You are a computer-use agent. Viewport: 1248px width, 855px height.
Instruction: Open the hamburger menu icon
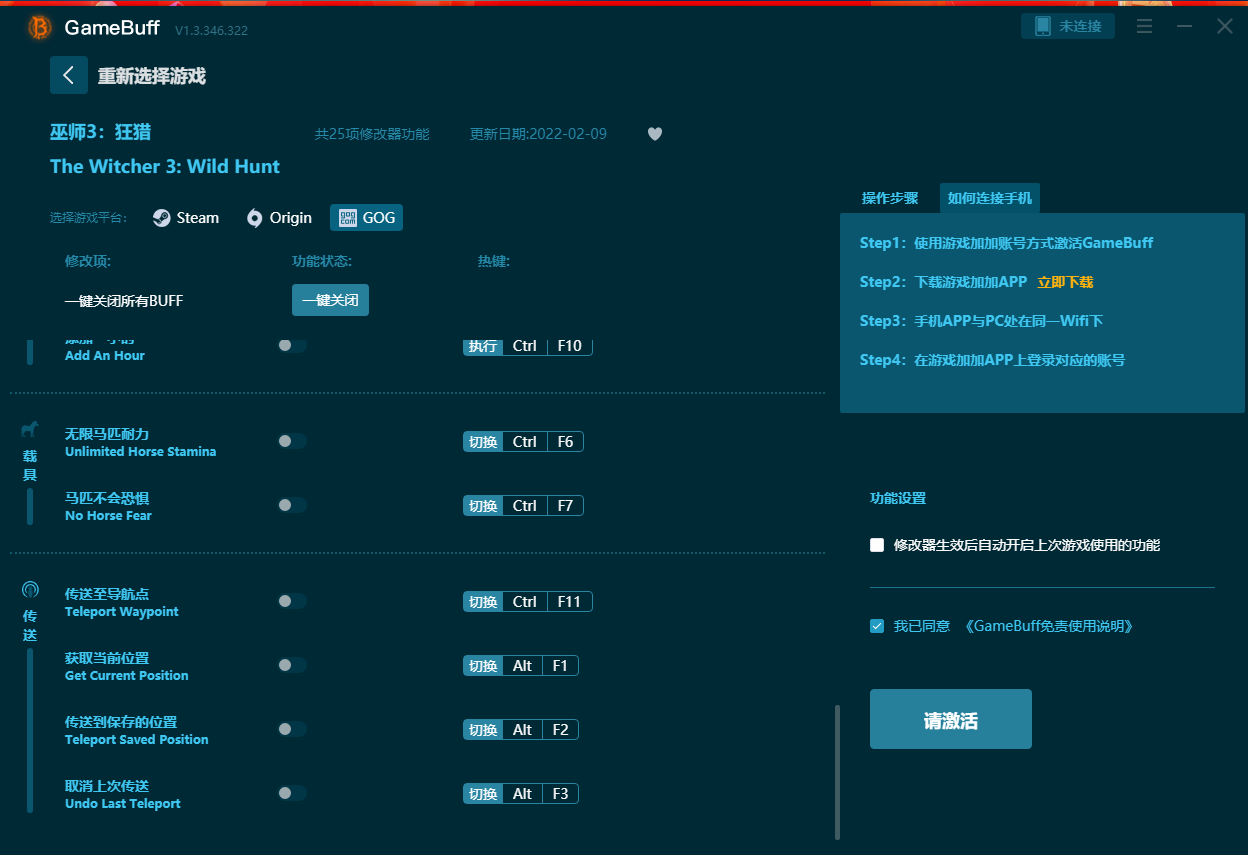pyautogui.click(x=1145, y=26)
